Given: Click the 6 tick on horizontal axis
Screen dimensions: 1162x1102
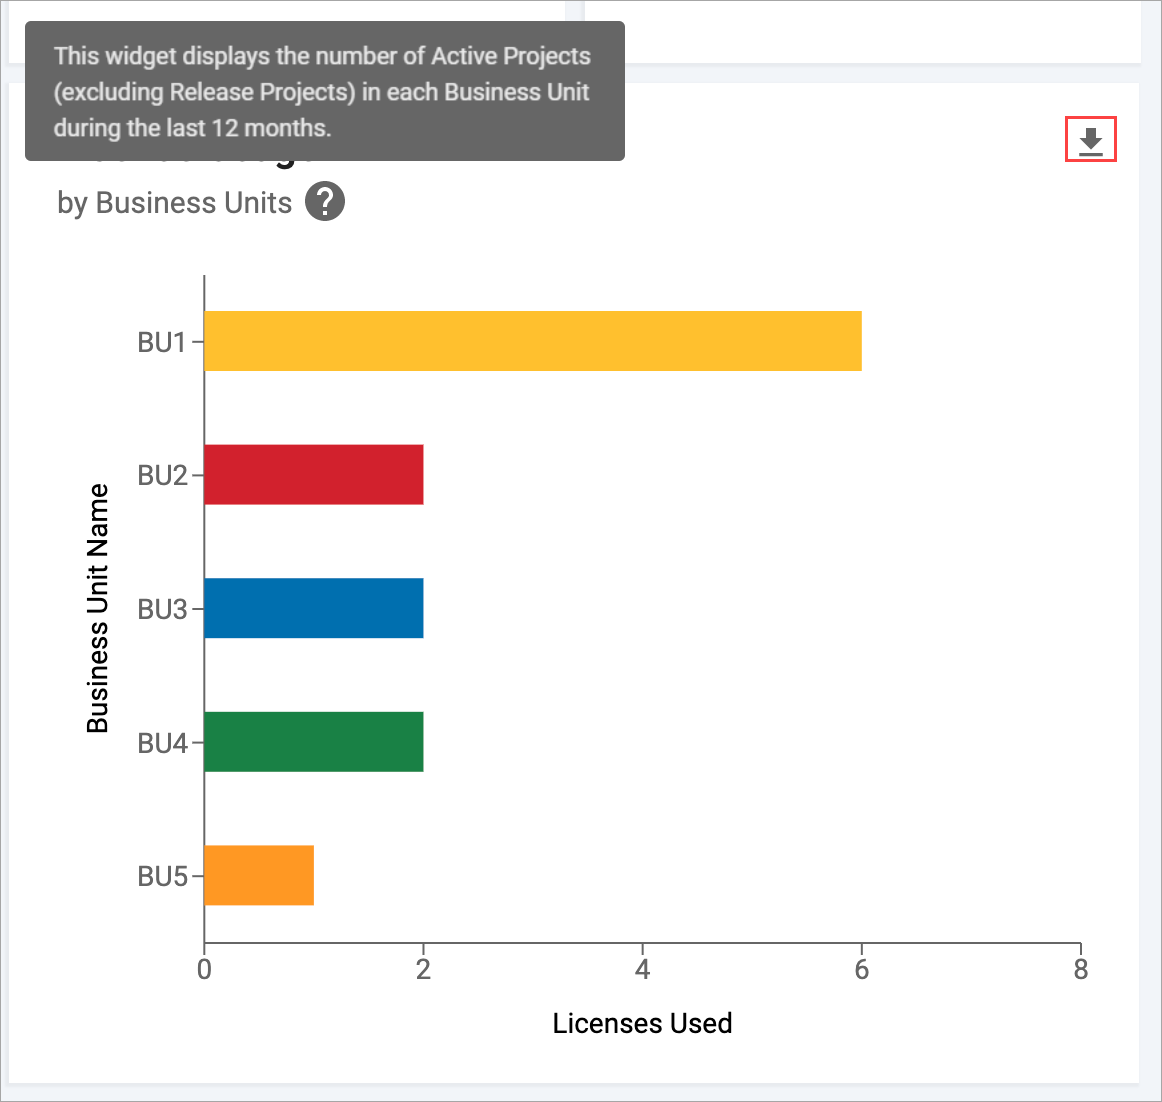Looking at the screenshot, I should click(861, 969).
